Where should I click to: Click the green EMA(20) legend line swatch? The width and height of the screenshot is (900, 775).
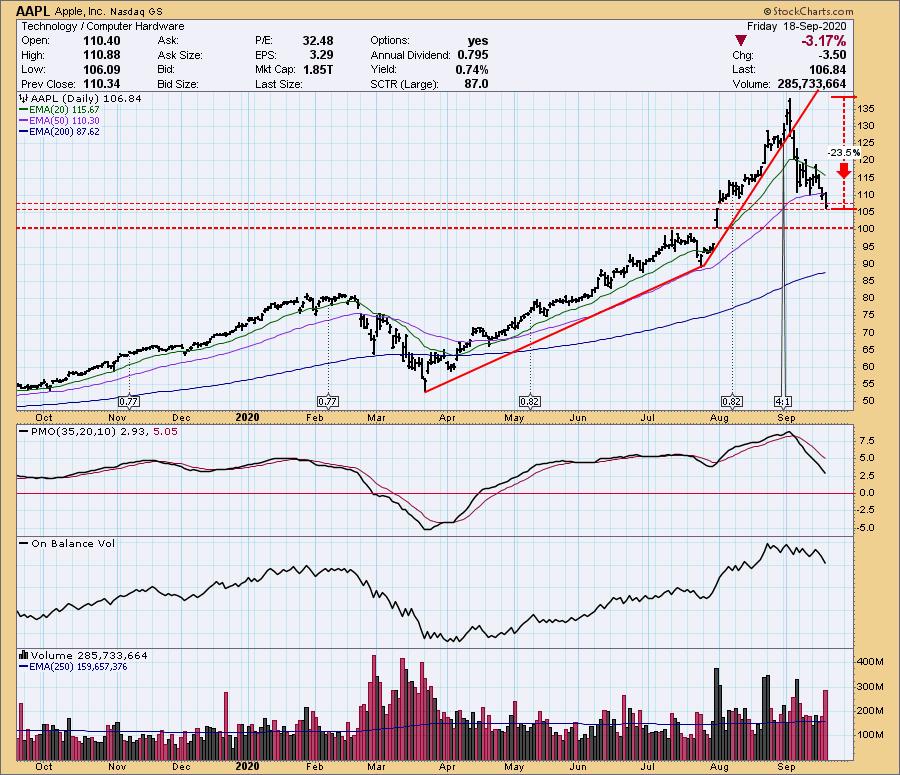tap(24, 110)
